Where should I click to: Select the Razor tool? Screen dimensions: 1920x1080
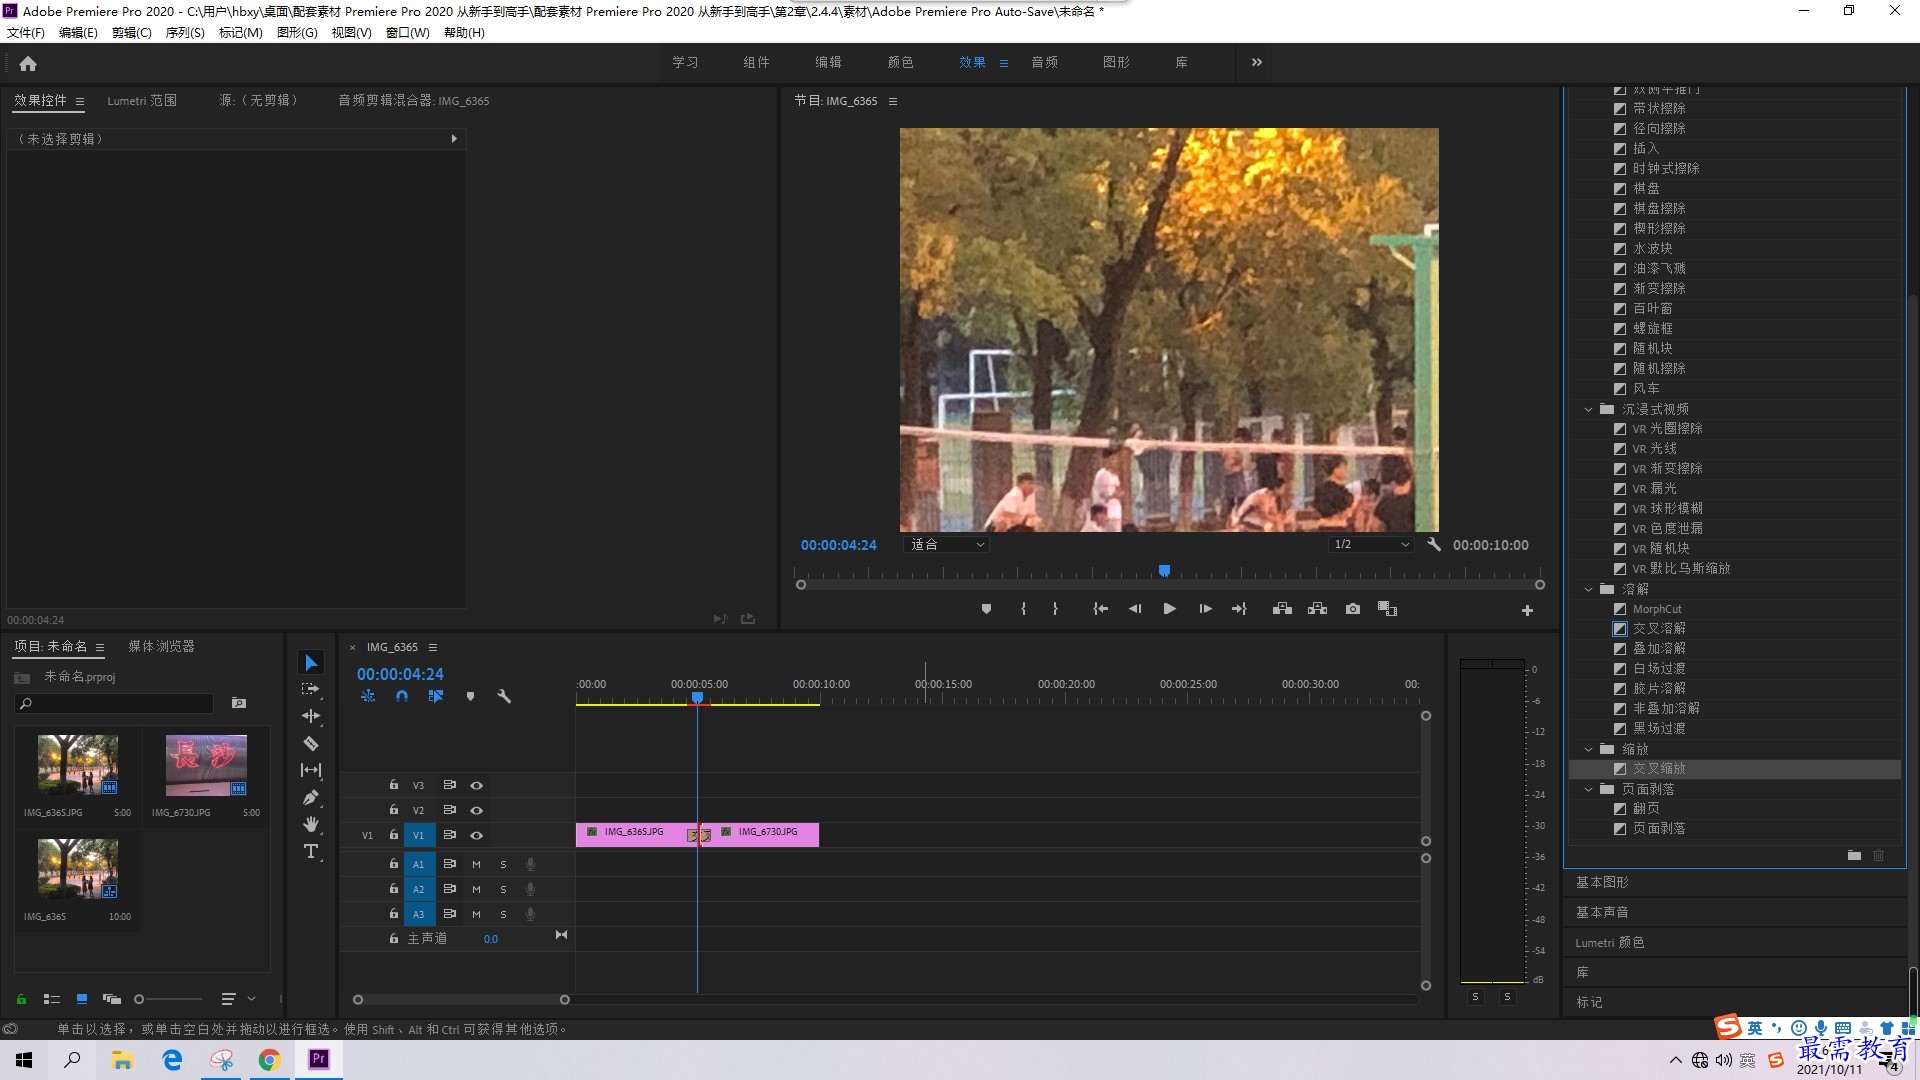[311, 743]
